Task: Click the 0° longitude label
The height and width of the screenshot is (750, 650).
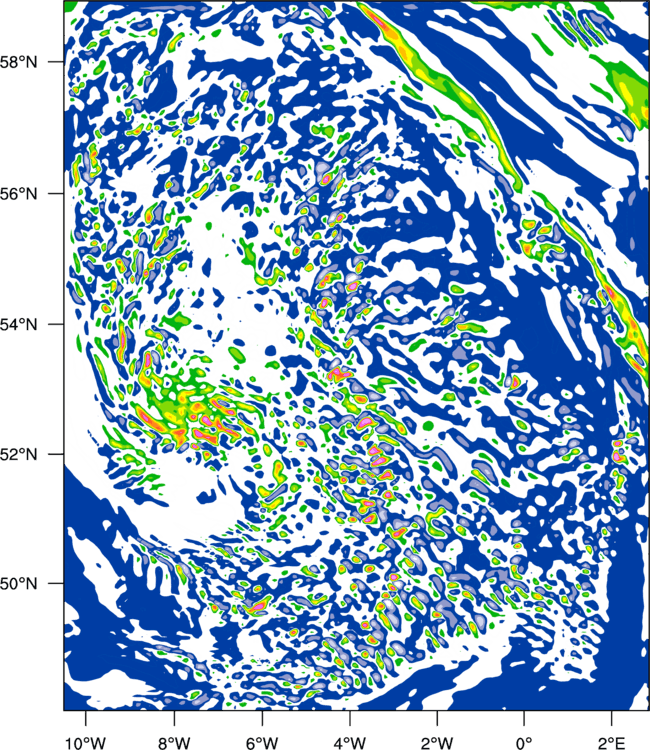Action: point(524,742)
